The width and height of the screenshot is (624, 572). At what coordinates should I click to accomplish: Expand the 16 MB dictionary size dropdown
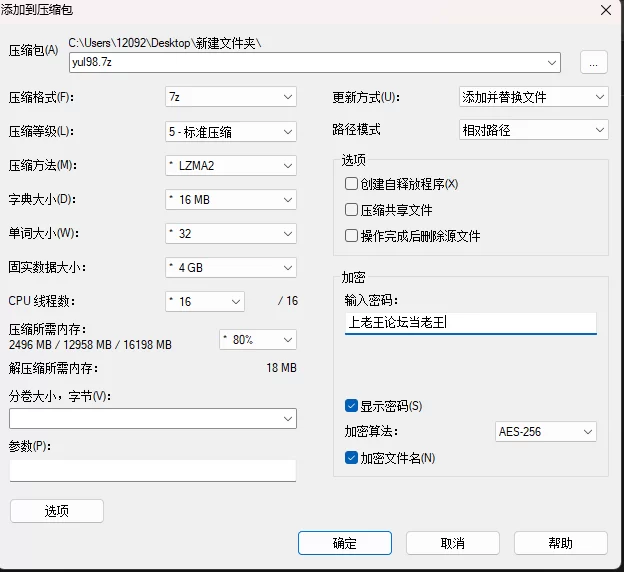click(x=231, y=199)
